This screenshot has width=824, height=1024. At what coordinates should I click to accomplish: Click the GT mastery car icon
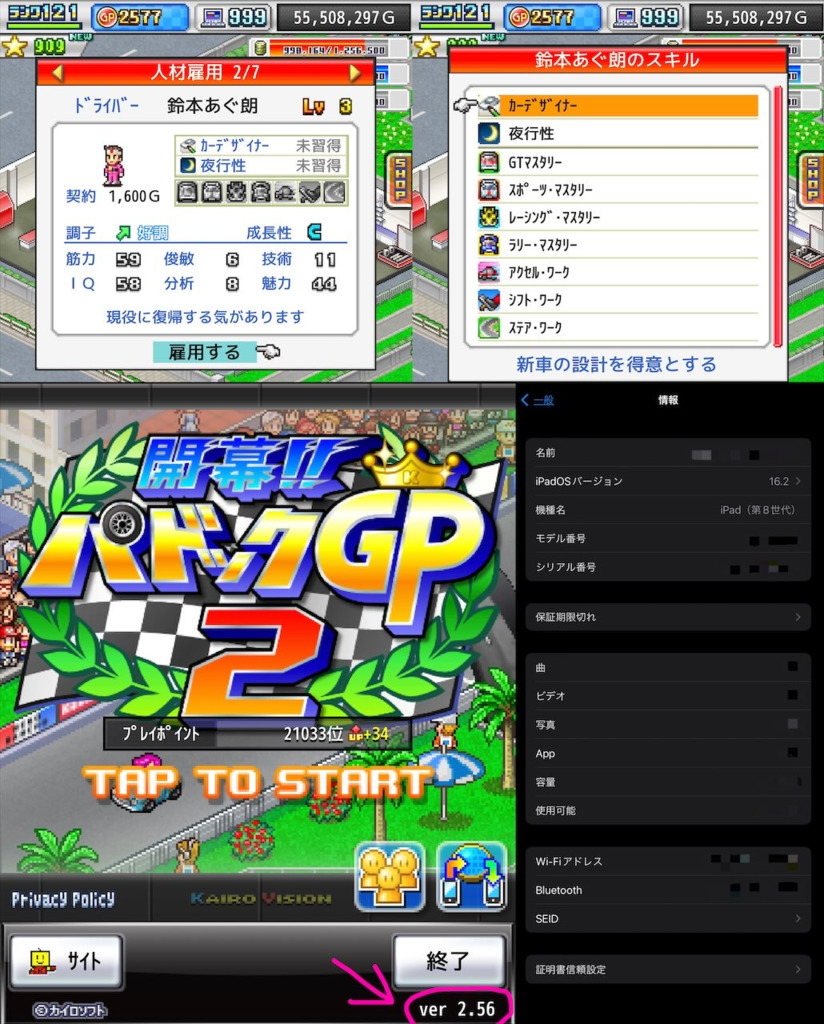[489, 161]
